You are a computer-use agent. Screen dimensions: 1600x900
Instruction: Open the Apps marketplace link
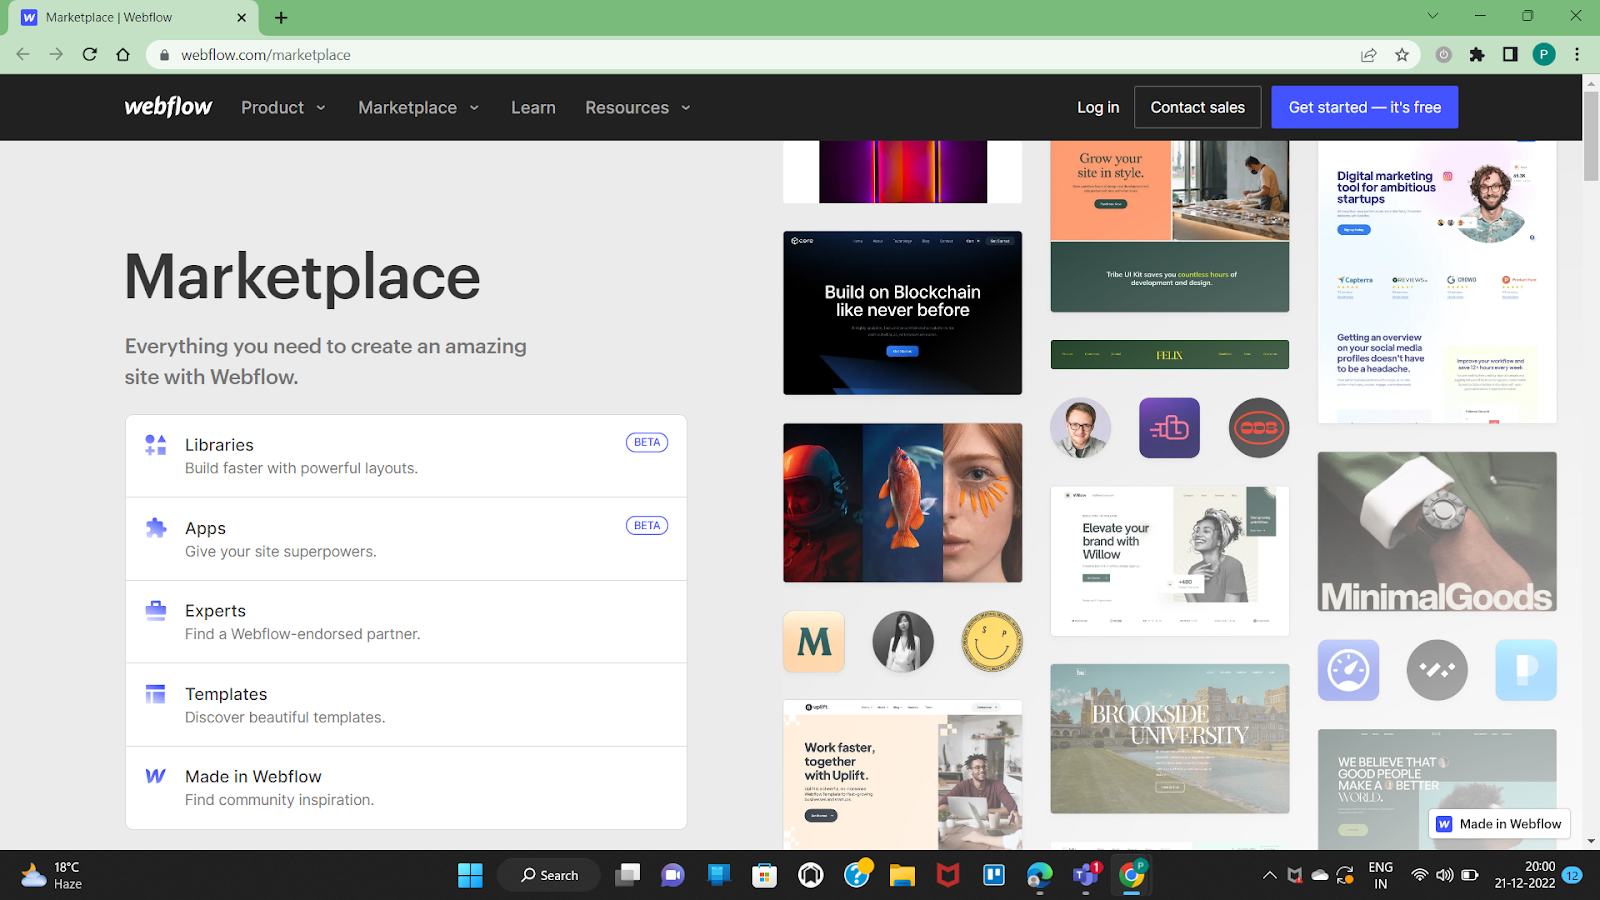(406, 539)
